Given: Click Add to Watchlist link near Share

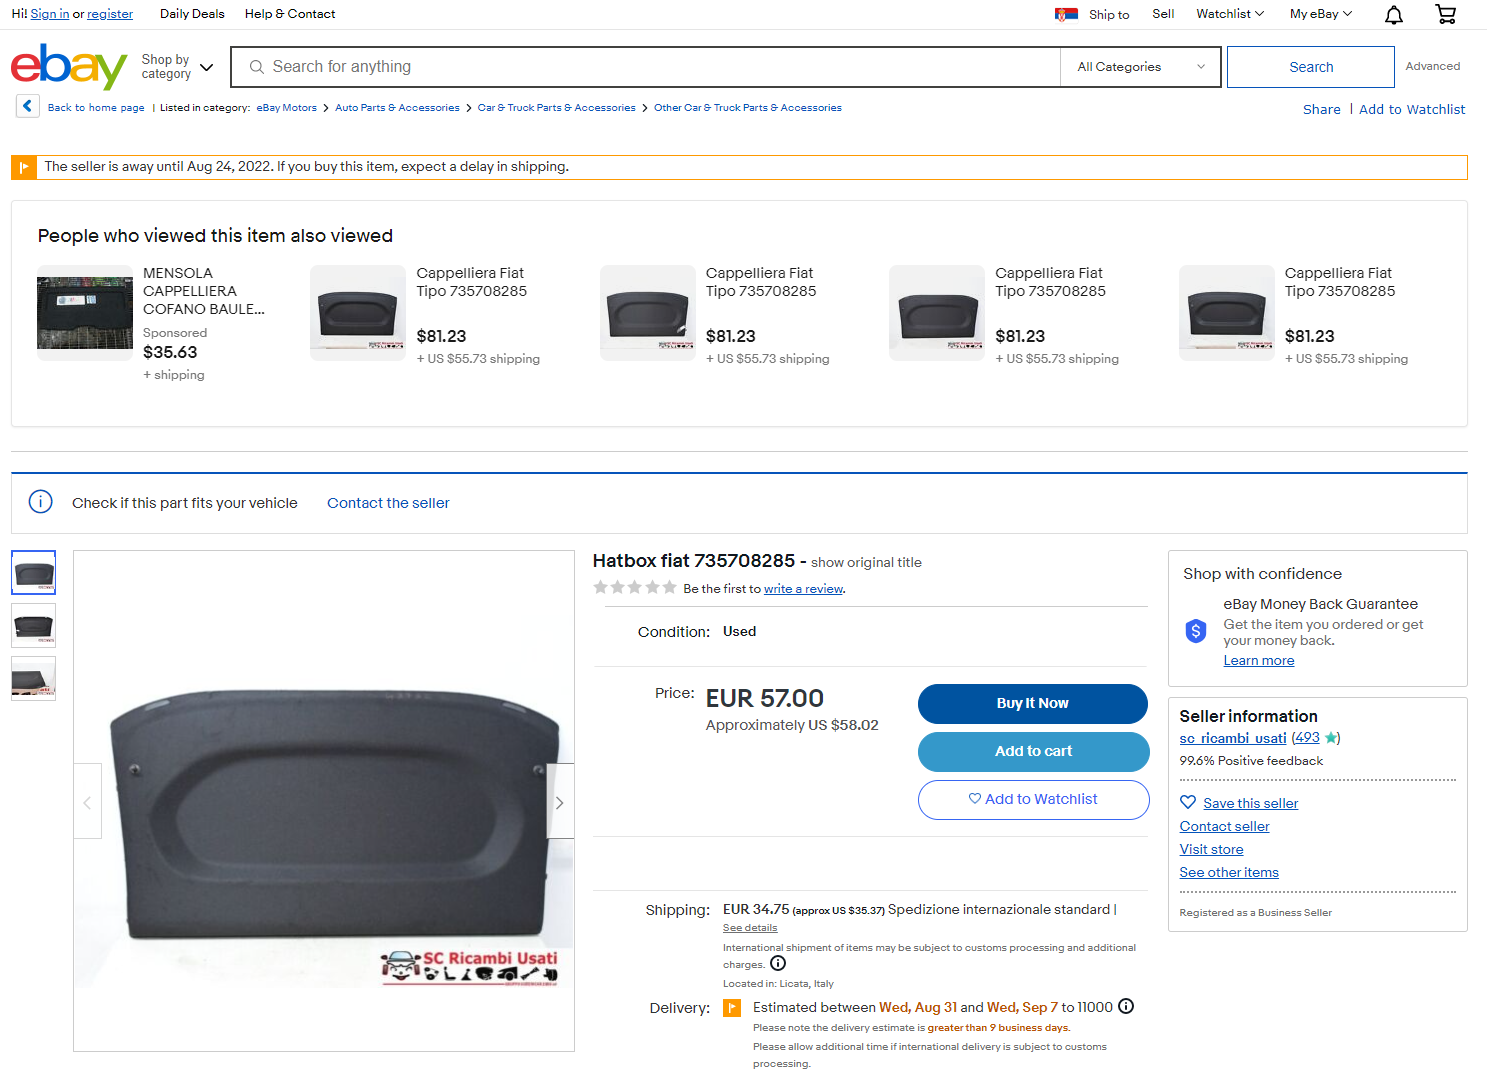Looking at the screenshot, I should pos(1411,109).
